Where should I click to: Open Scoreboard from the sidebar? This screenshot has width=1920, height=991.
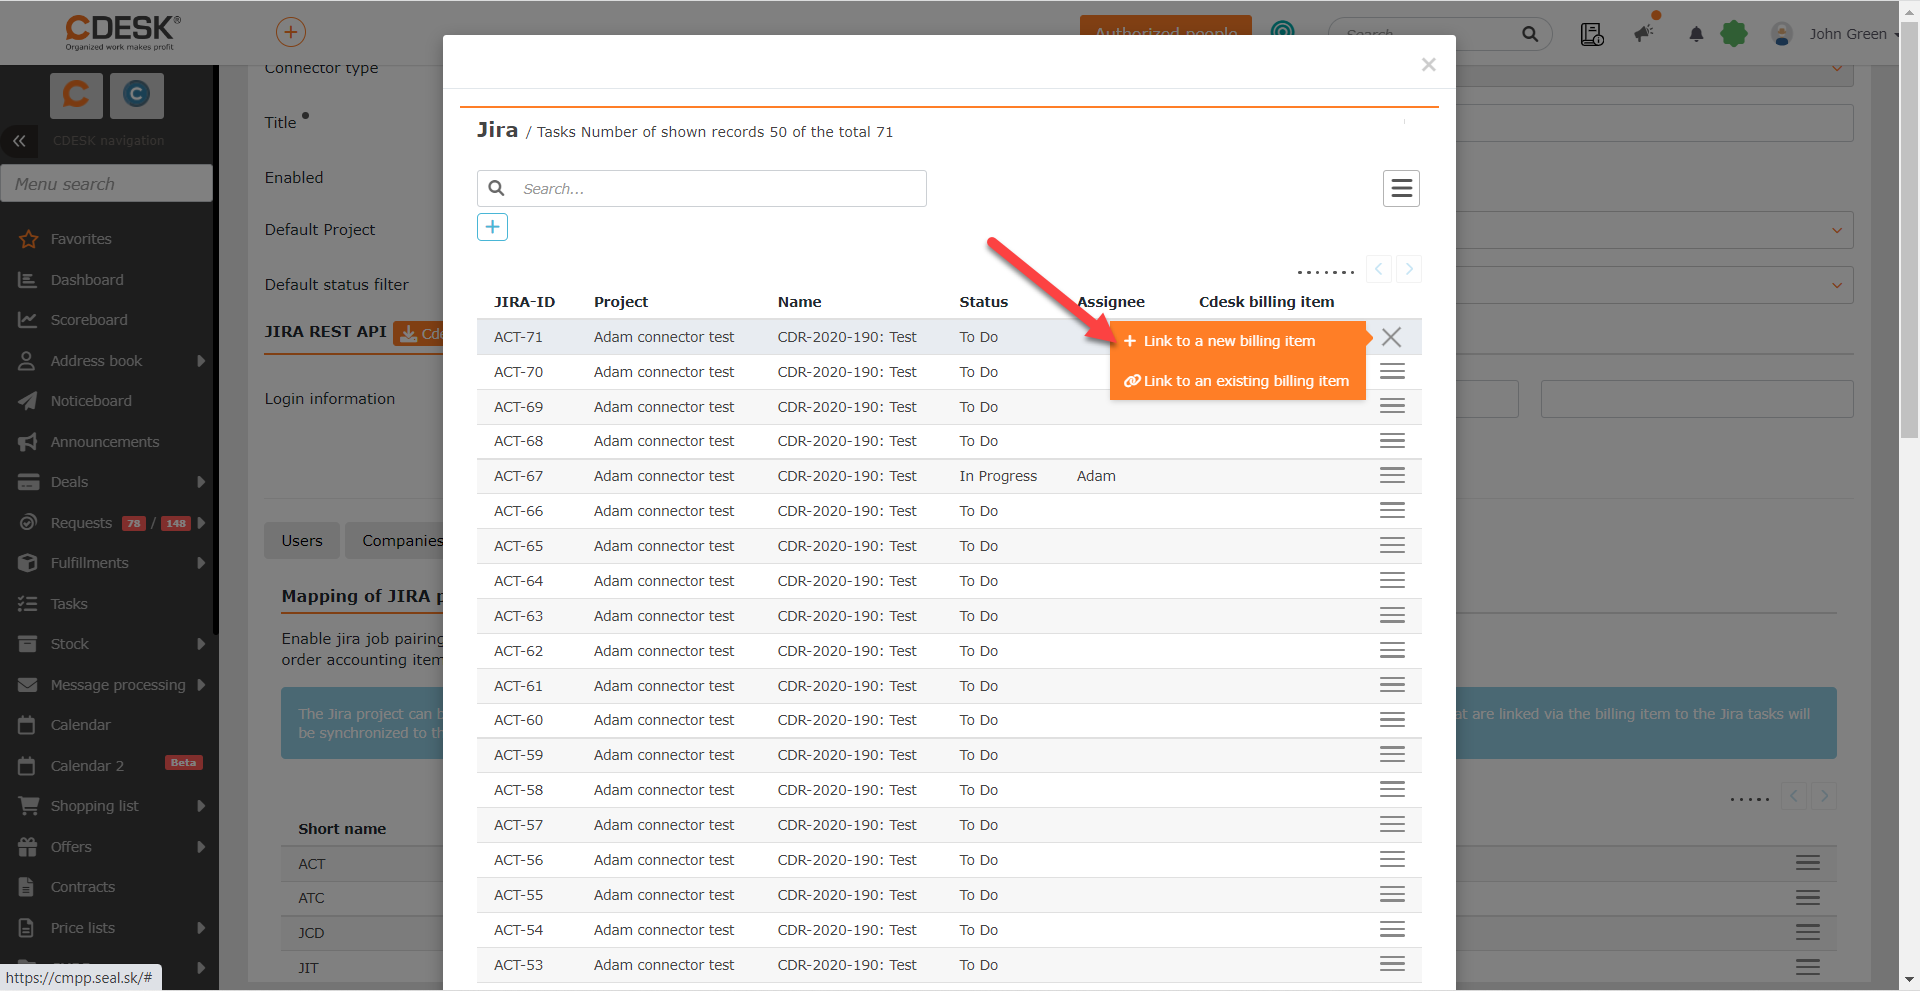pyautogui.click(x=89, y=320)
